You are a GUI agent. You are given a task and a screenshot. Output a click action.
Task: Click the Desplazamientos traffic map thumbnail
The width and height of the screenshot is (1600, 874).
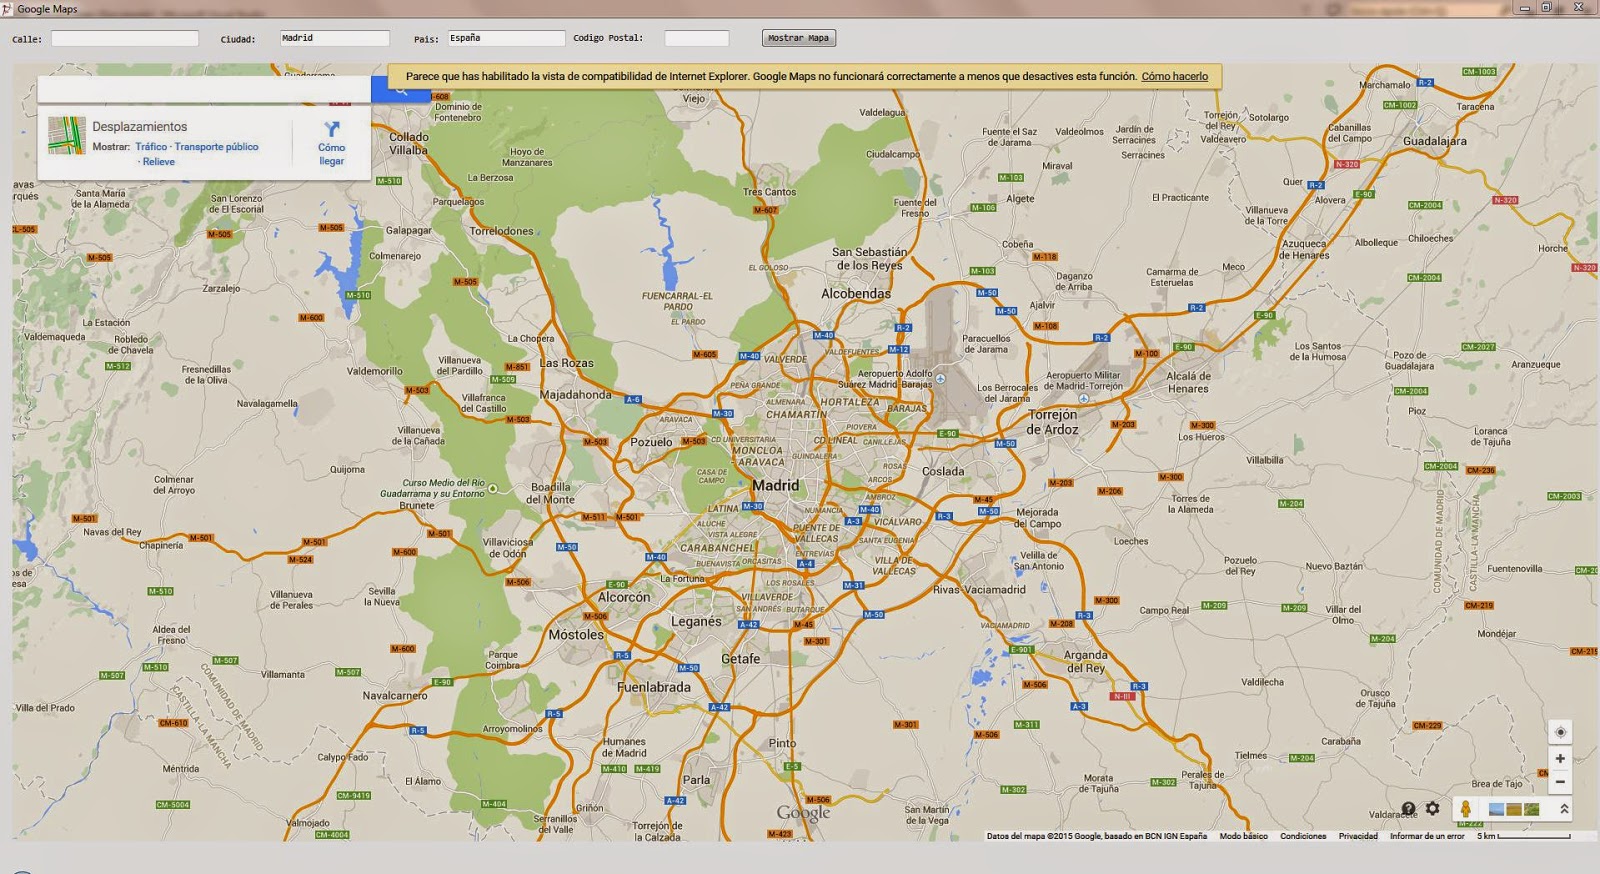pos(67,136)
